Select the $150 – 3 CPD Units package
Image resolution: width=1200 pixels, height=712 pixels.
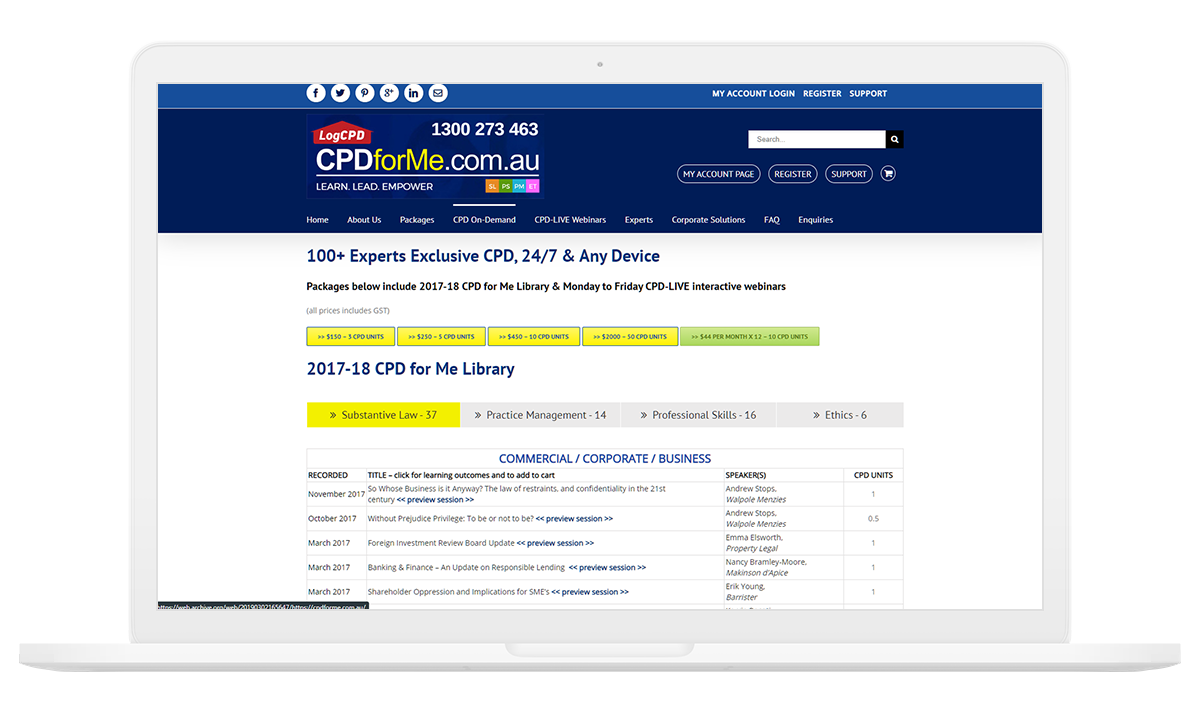pyautogui.click(x=350, y=337)
